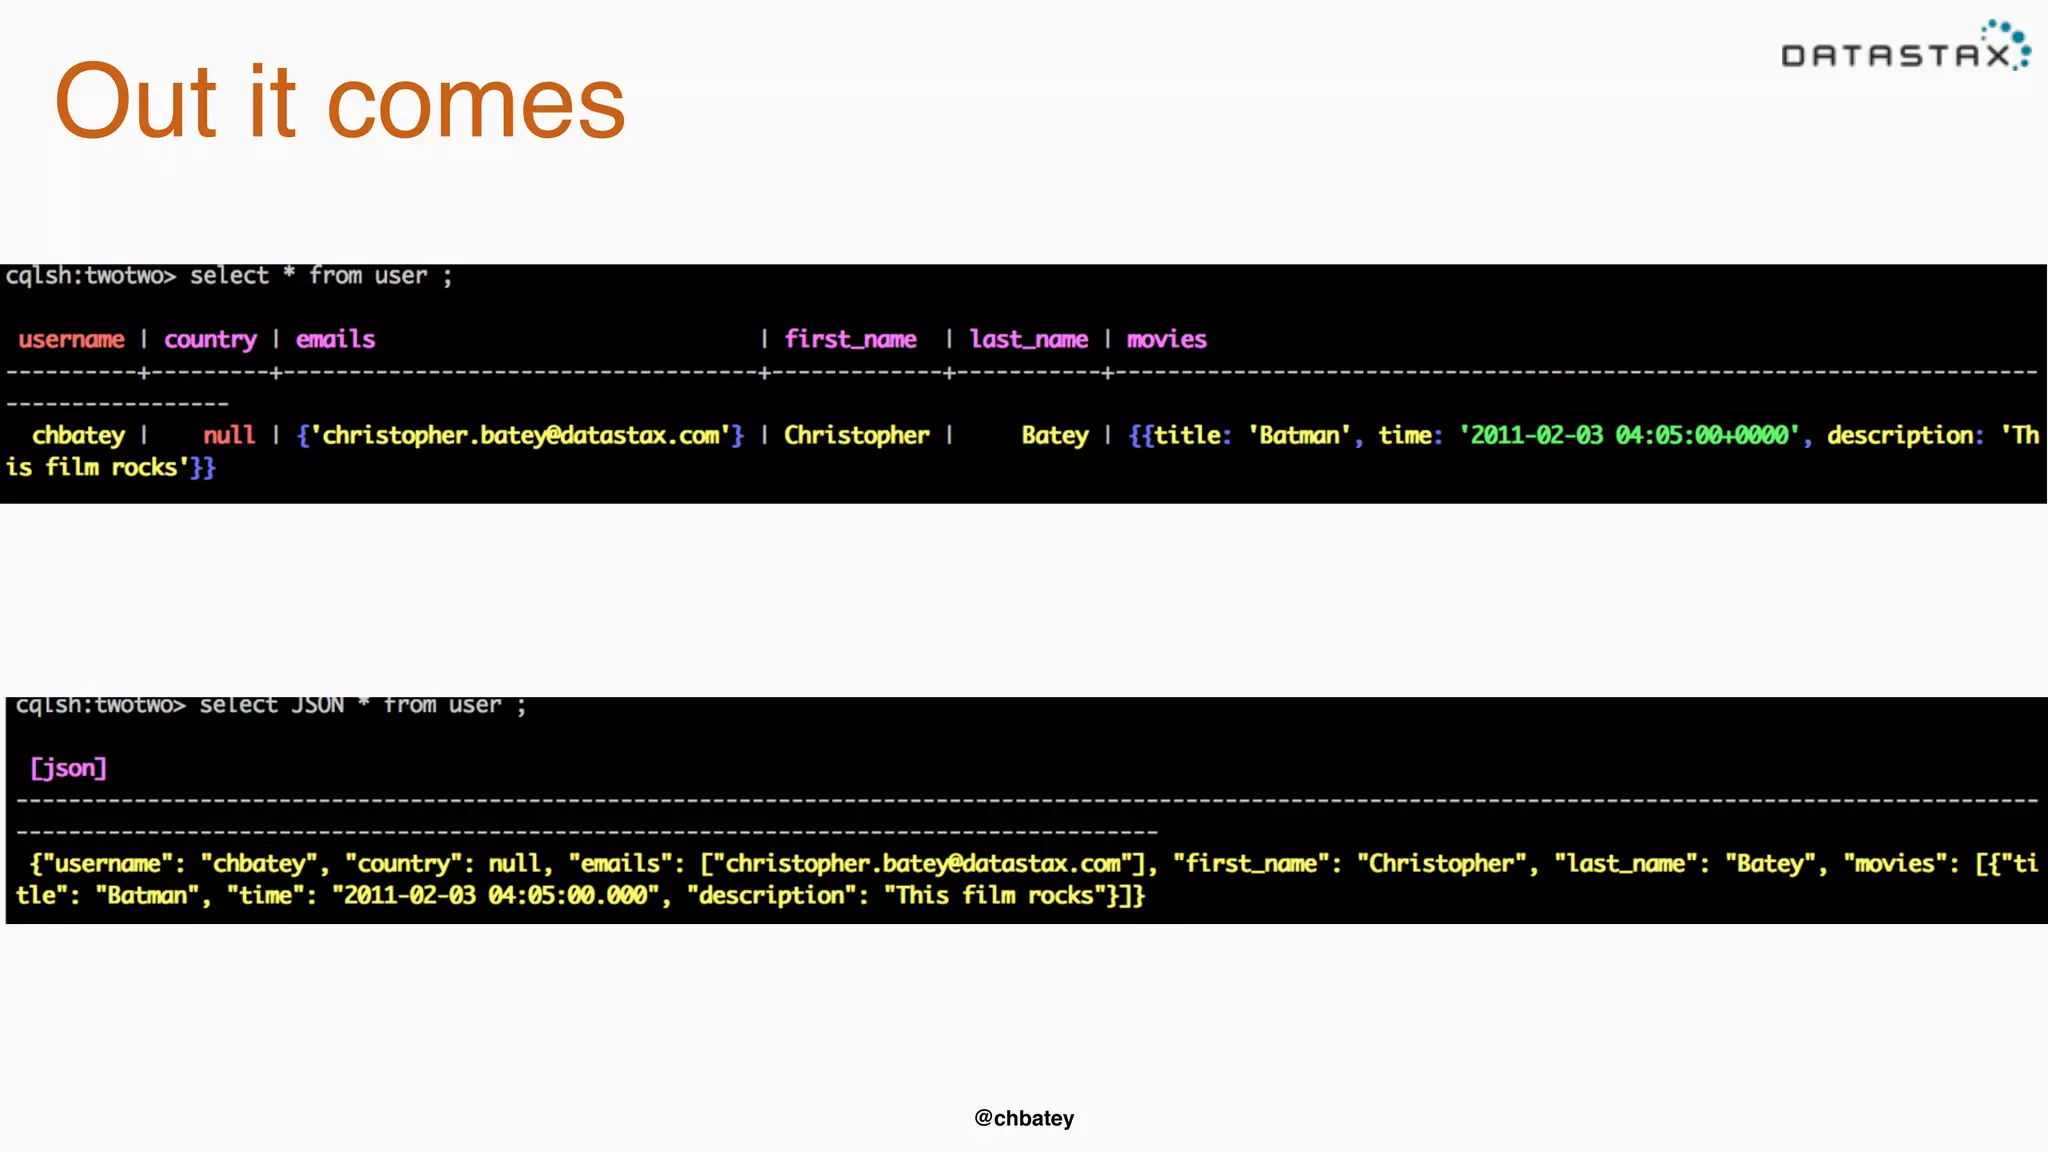The image size is (2048, 1152).
Task: Click the null country value
Action: (x=229, y=435)
